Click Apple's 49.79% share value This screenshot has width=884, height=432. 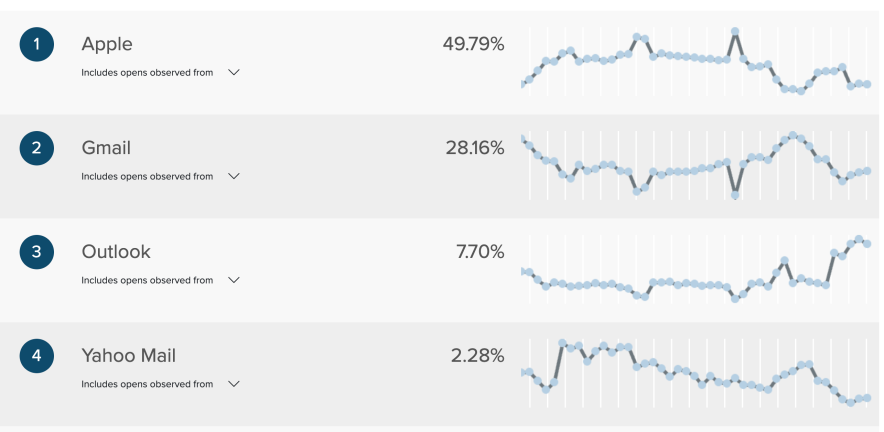[474, 44]
